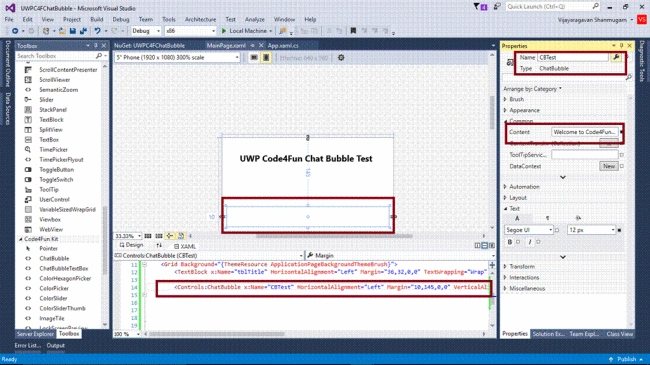Click the ToolTipService property marker square
The height and width of the screenshot is (365, 650).
pos(621,155)
